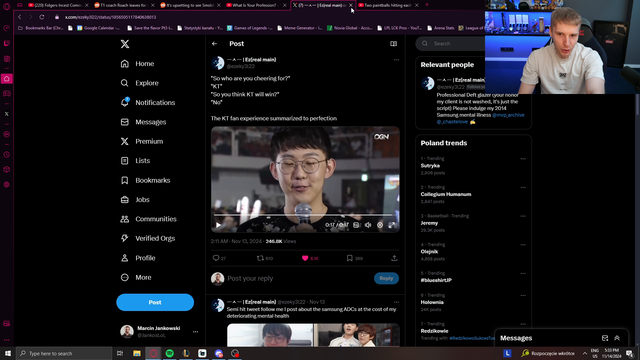Screen dimensions: 640x360
Task: Open video settings gear icon
Action: [x=380, y=225]
